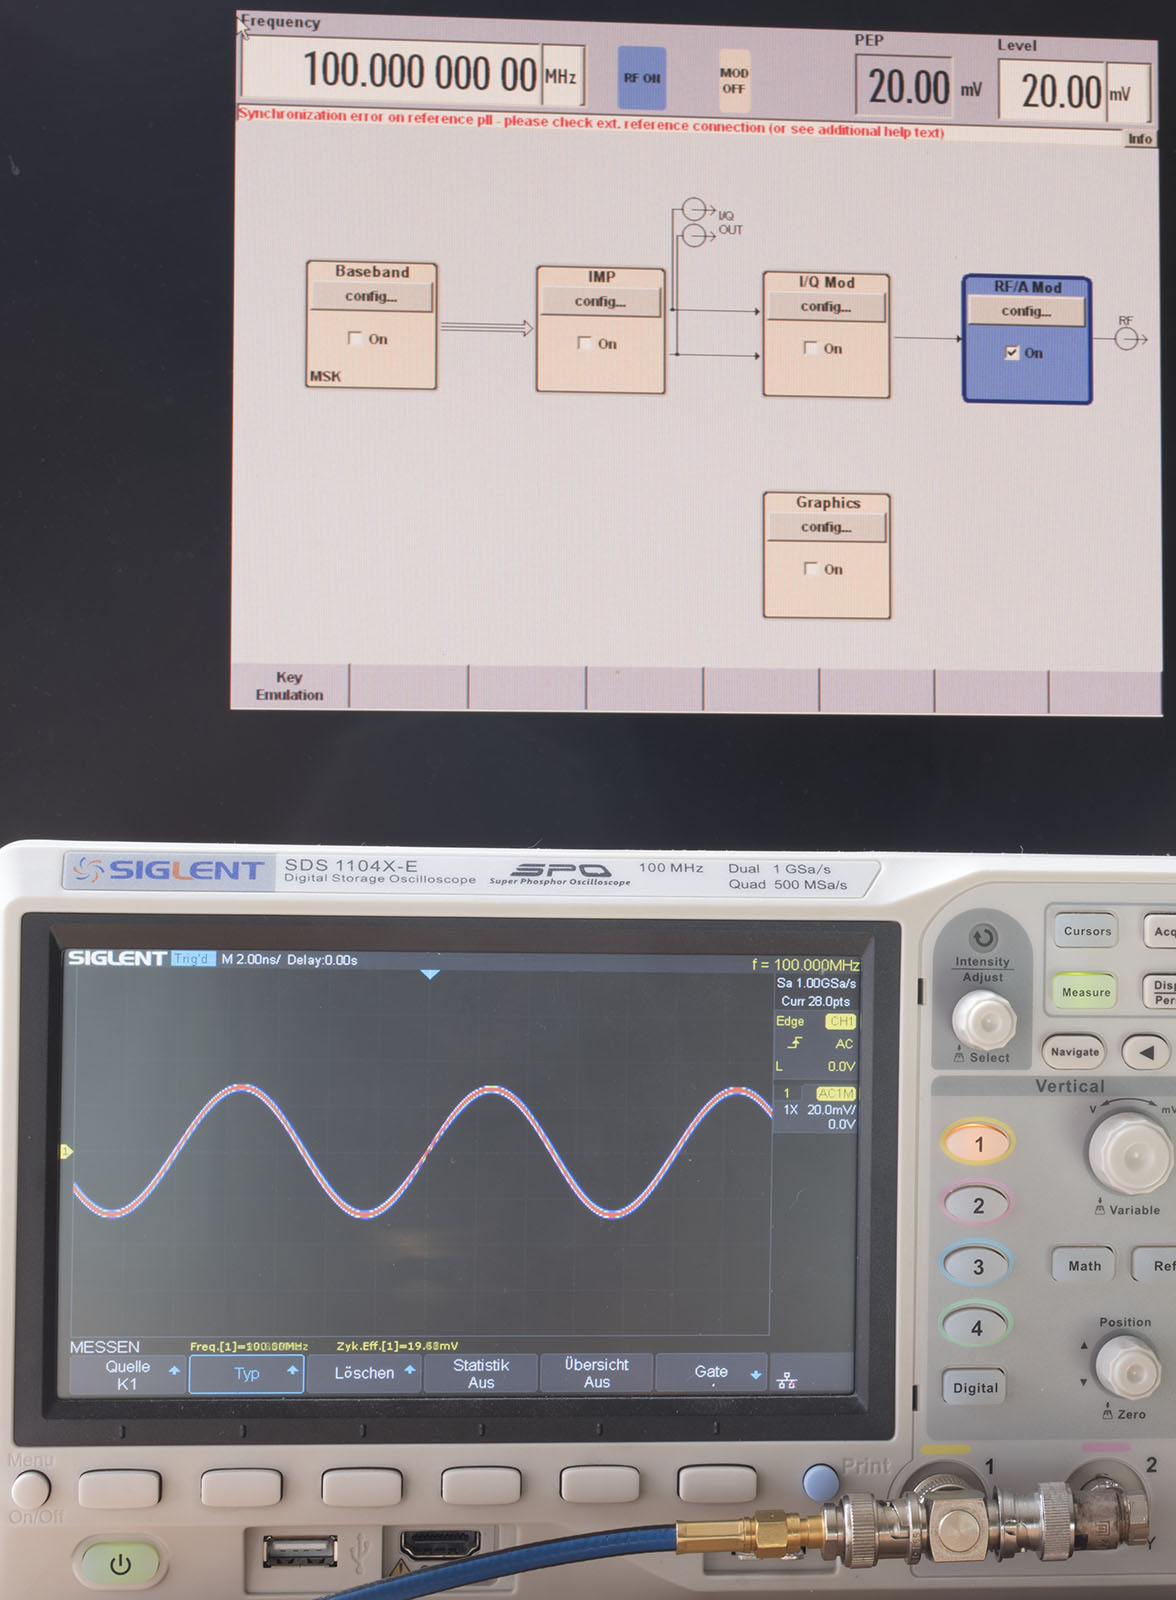Screen dimensions: 1176x1600
Task: Toggle channel 4 button
Action: (978, 1328)
